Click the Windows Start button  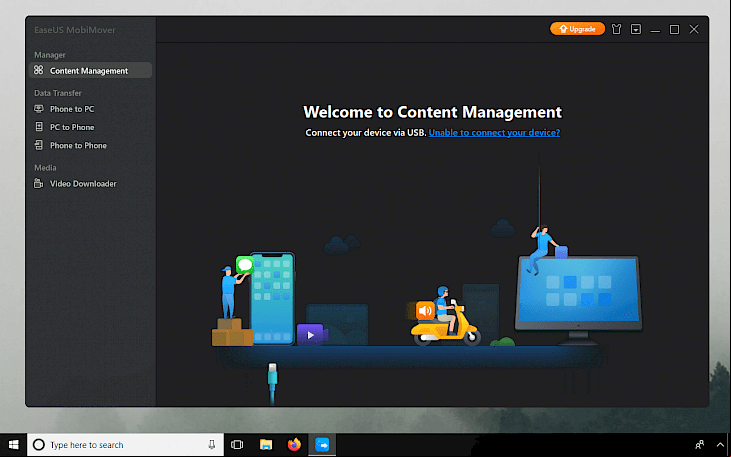tap(14, 445)
